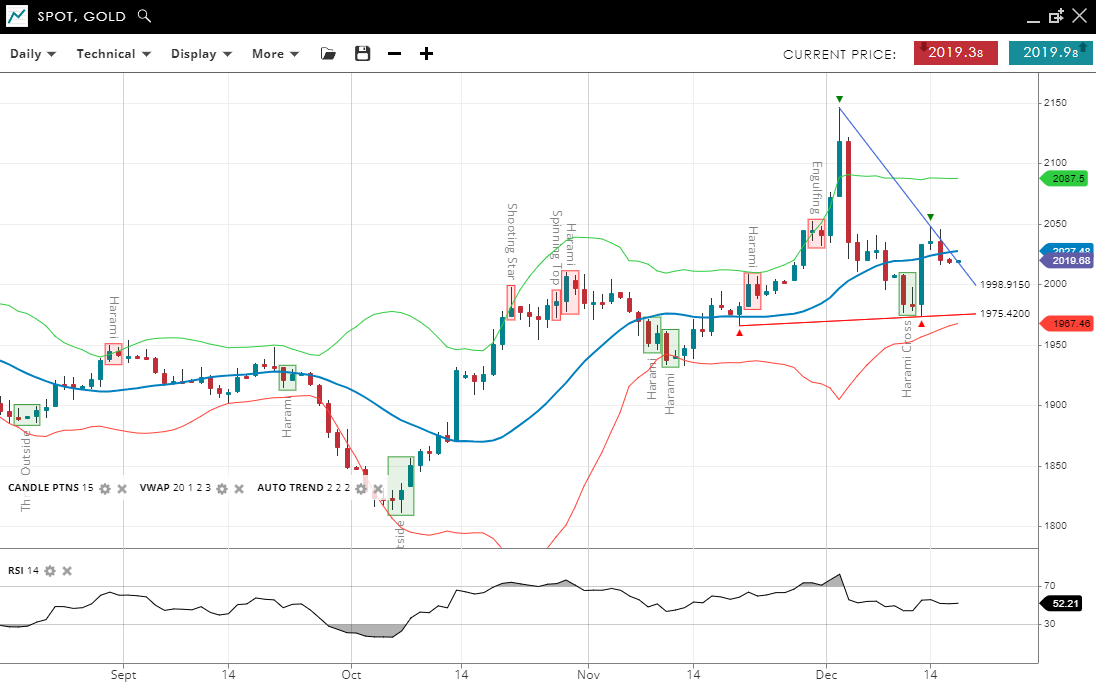Click the green 2087.5 price axis label

pos(1068,178)
